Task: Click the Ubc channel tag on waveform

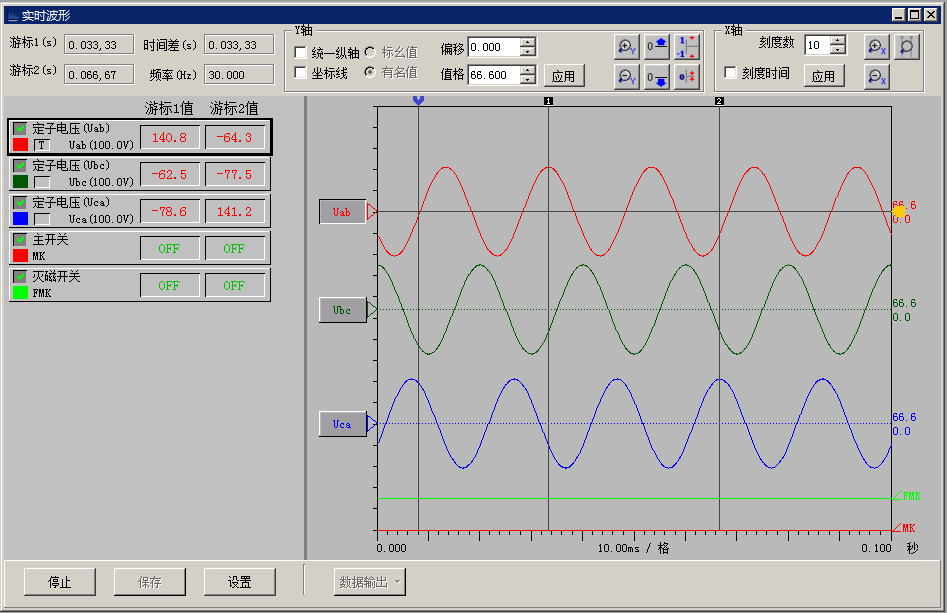Action: pos(342,310)
